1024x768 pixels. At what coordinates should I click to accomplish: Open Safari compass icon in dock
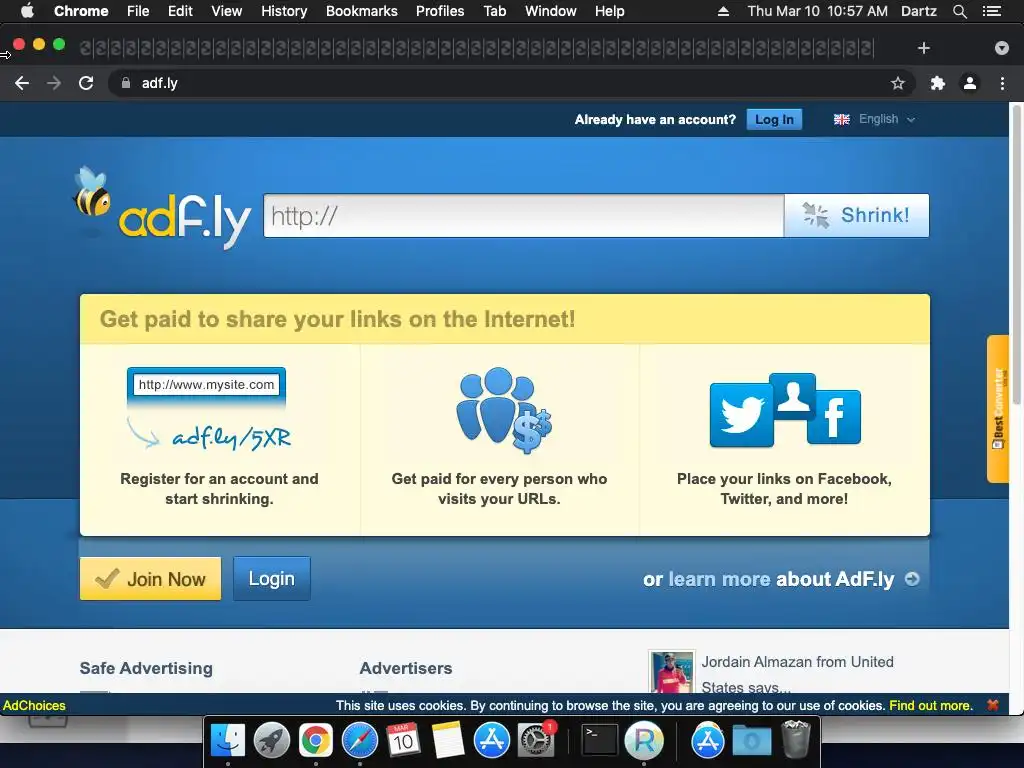pos(360,741)
